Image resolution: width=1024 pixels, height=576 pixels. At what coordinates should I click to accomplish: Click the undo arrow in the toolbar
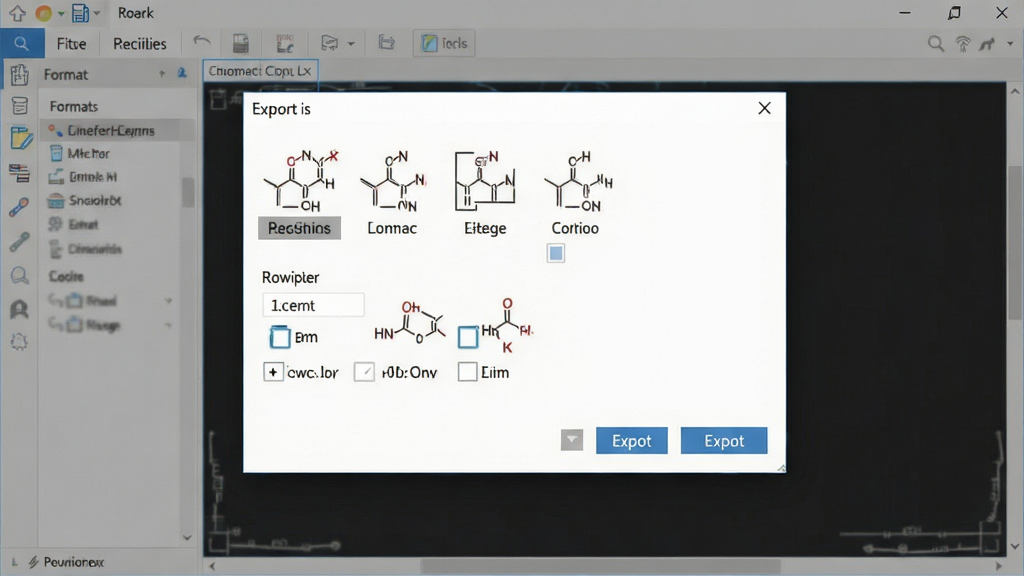[202, 43]
